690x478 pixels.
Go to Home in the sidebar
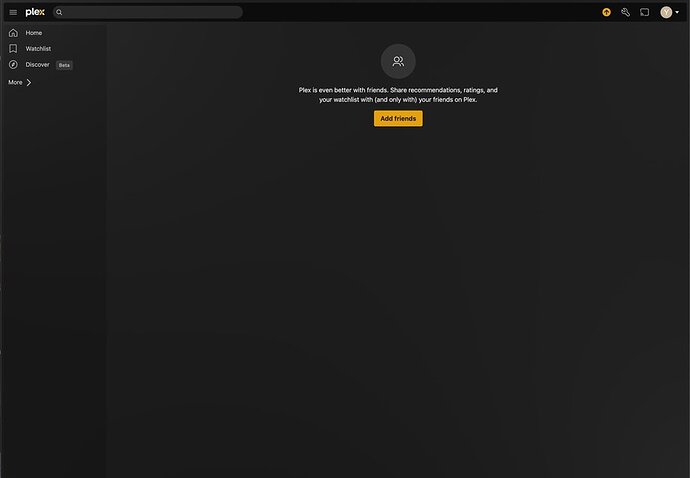pyautogui.click(x=34, y=33)
